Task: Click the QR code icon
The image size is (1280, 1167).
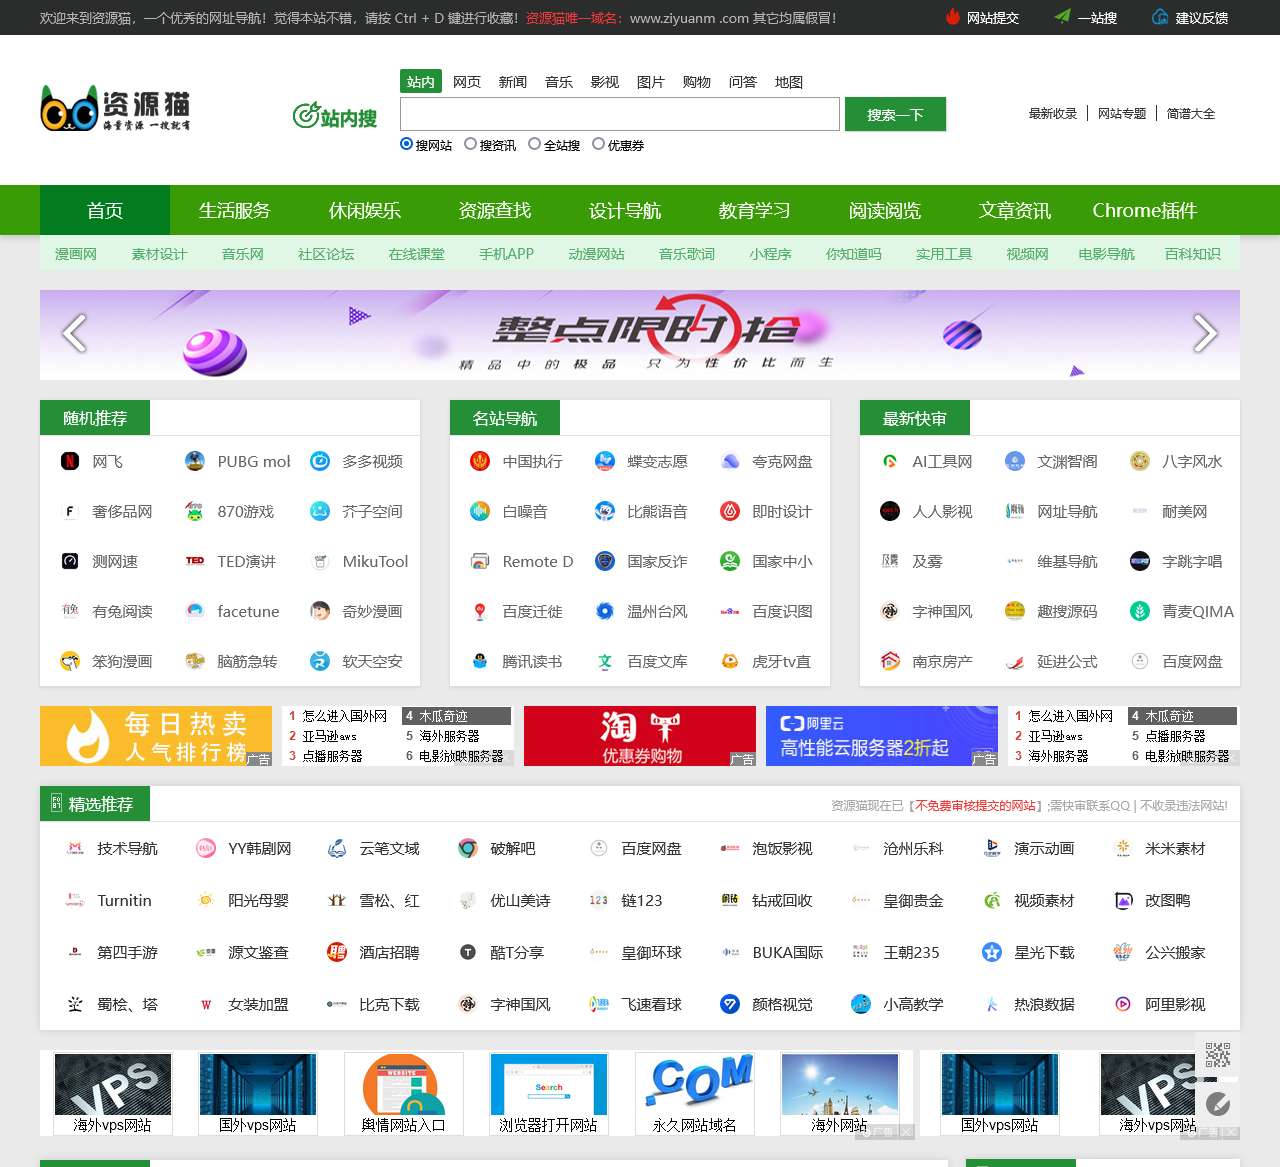Action: point(1217,1054)
